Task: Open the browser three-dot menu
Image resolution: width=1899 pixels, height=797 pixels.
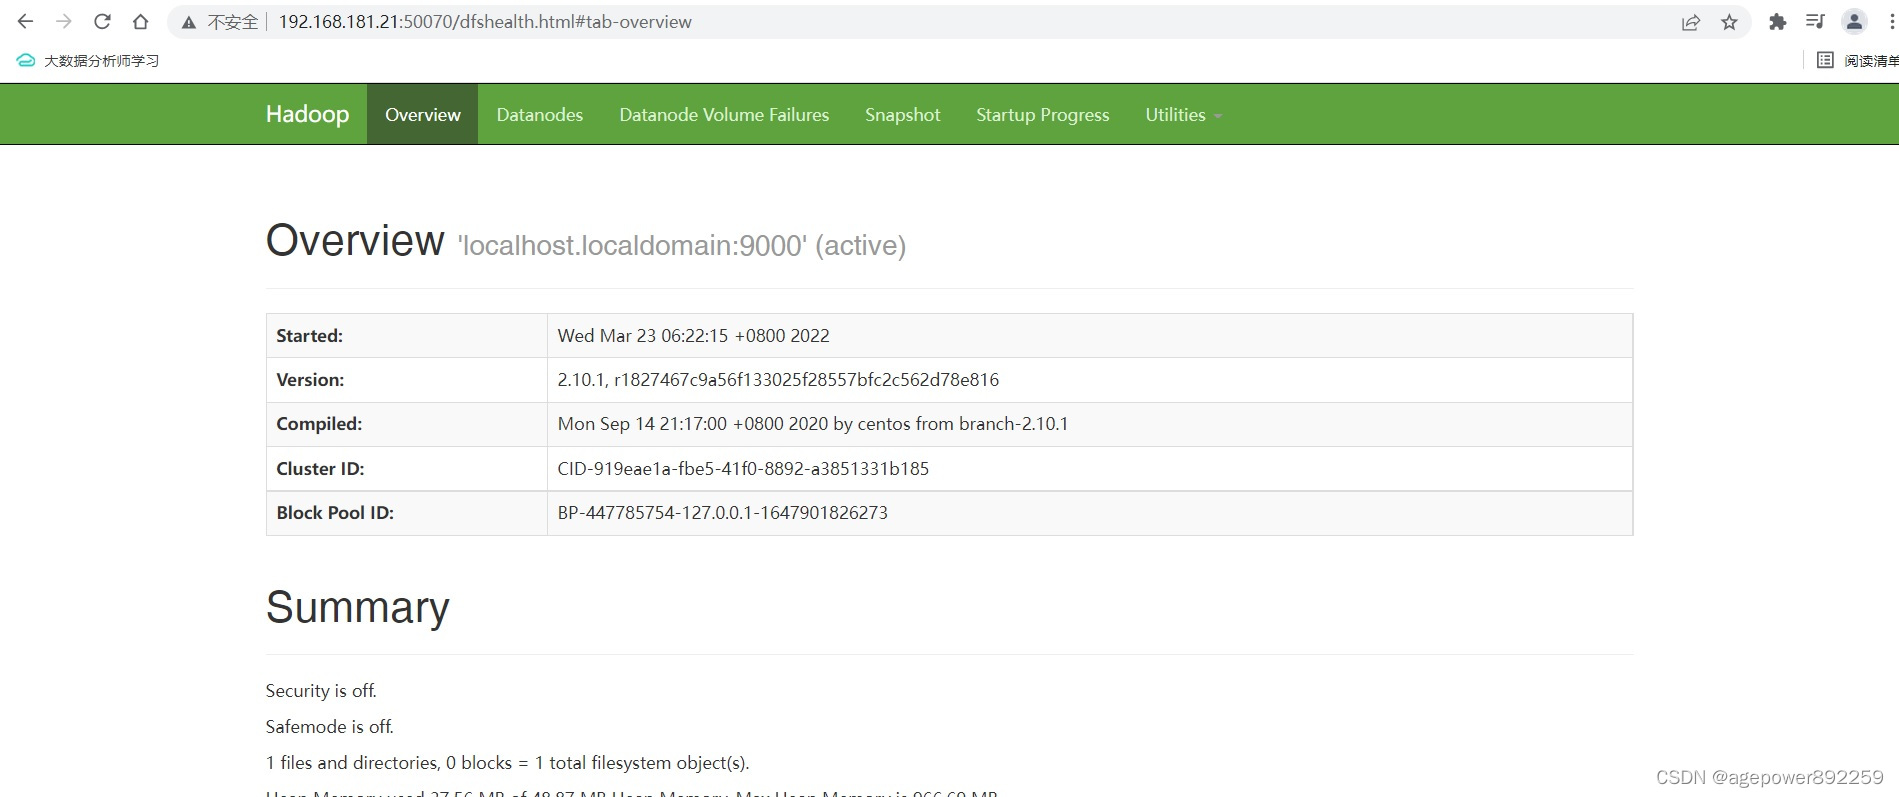Action: click(x=1892, y=22)
